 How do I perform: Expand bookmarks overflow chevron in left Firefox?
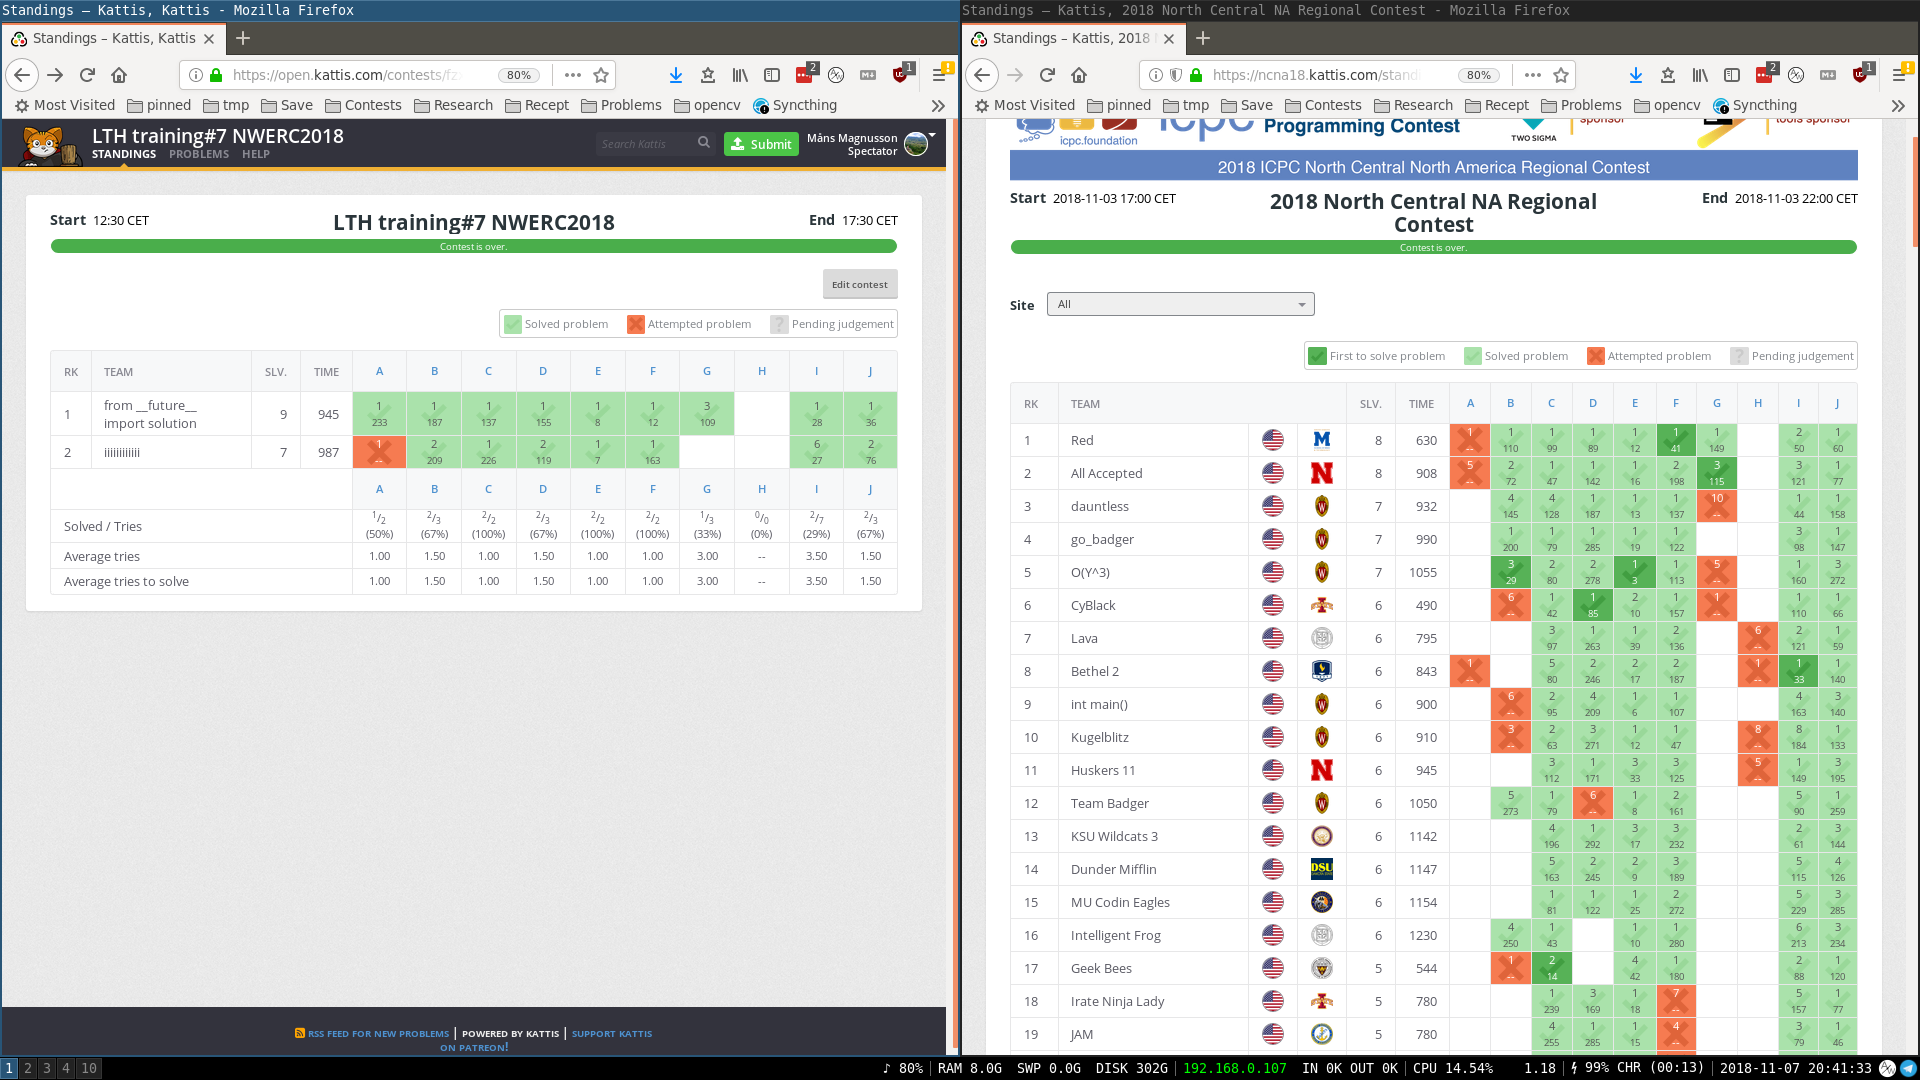[938, 105]
